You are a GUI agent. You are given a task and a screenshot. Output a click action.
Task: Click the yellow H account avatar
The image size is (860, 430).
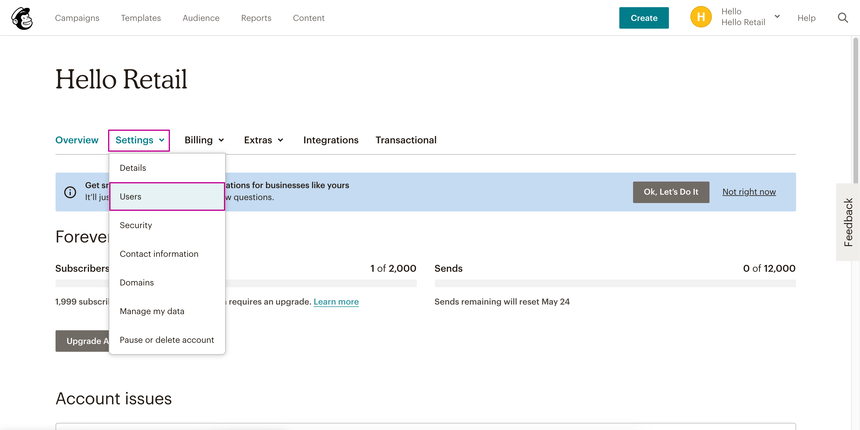(701, 17)
